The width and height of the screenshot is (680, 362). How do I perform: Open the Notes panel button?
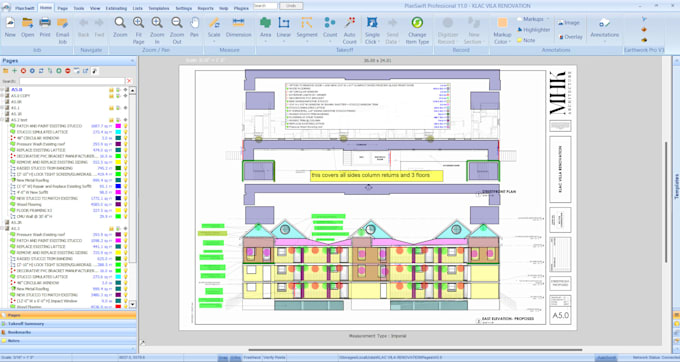tap(68, 341)
